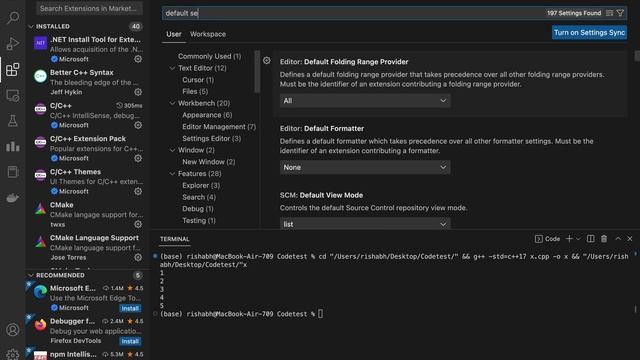Install the Debugger for Firefox extension
The image size is (640, 360).
coord(130,341)
